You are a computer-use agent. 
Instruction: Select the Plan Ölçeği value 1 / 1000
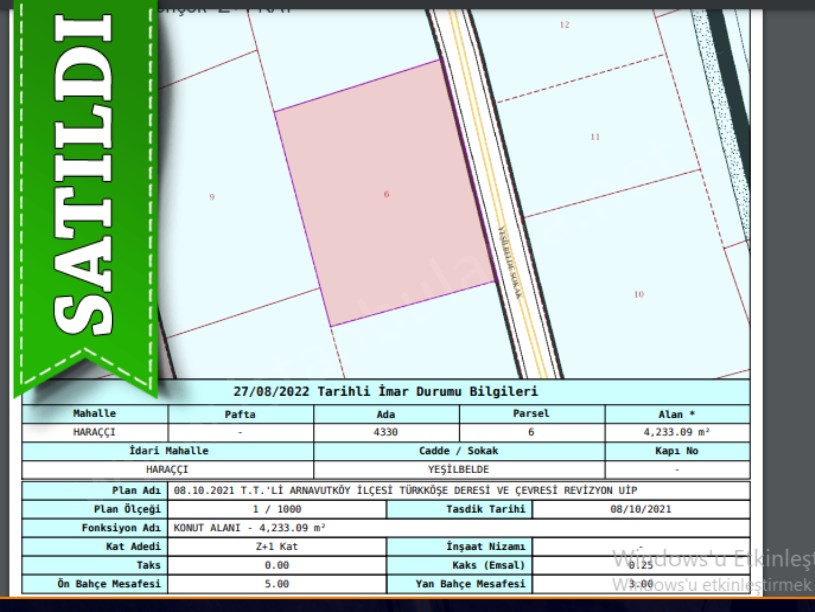(277, 509)
